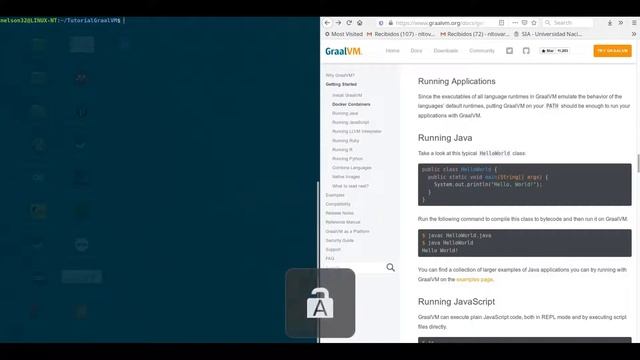Click the browser Search field
This screenshot has width=640, height=360.
[568, 23]
